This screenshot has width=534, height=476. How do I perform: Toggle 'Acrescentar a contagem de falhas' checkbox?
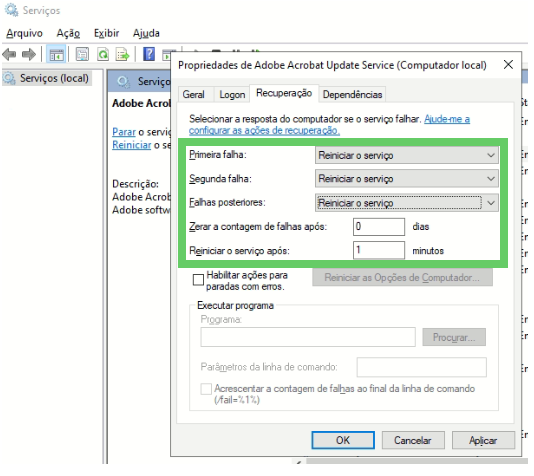pos(206,389)
